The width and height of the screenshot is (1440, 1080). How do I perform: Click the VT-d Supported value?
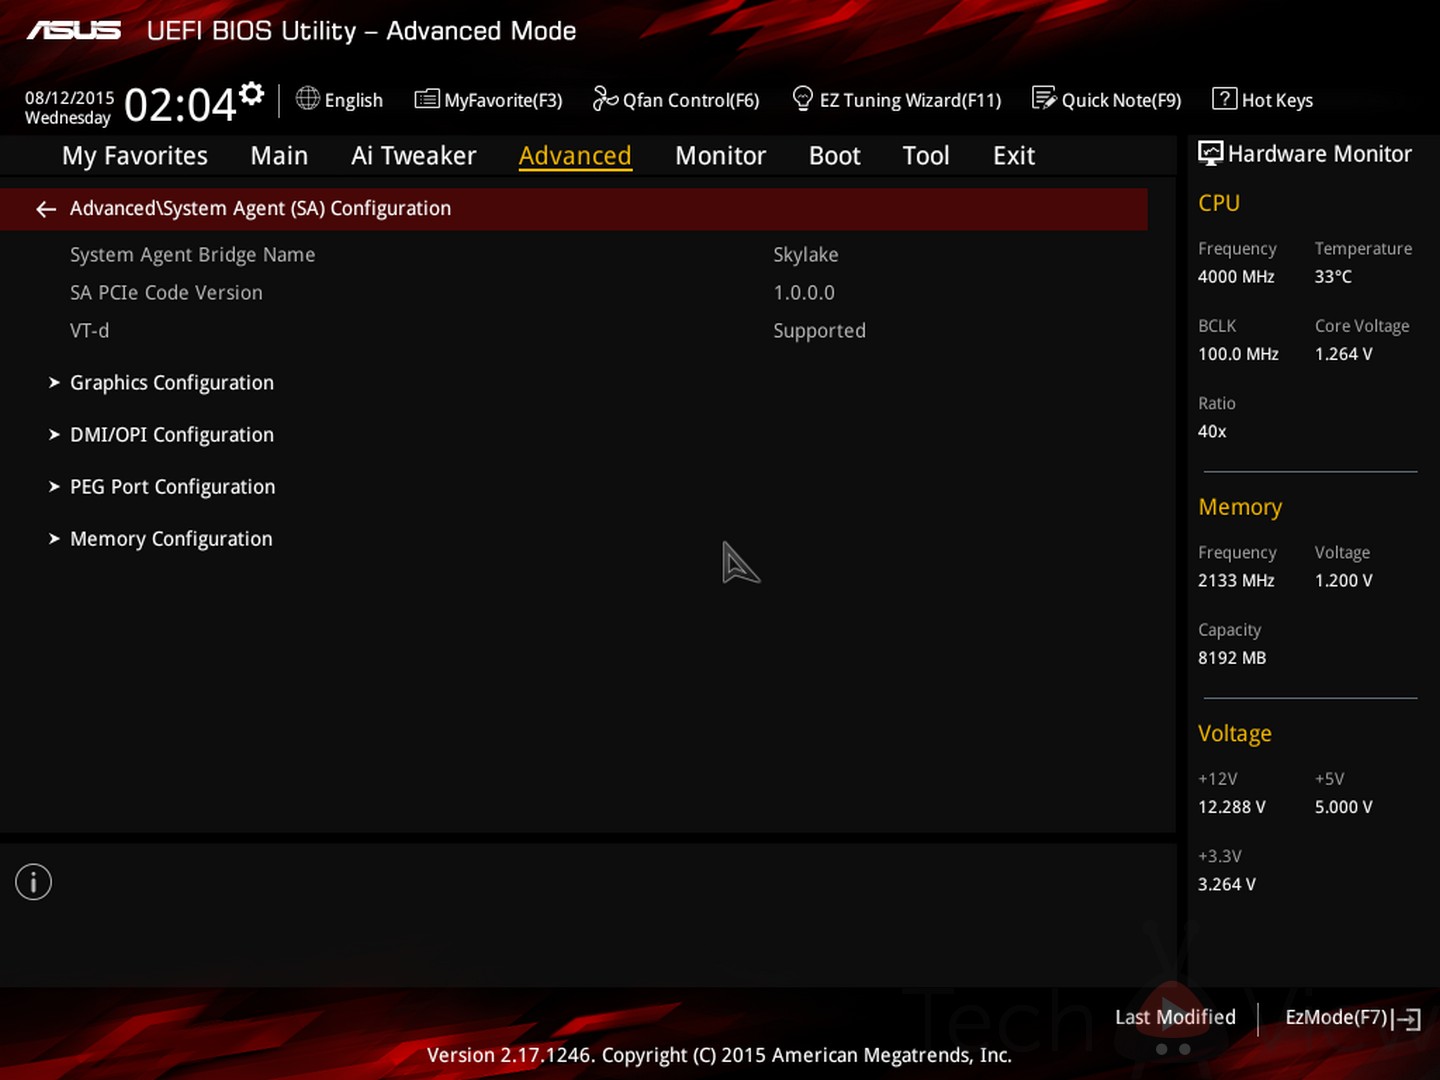point(819,331)
